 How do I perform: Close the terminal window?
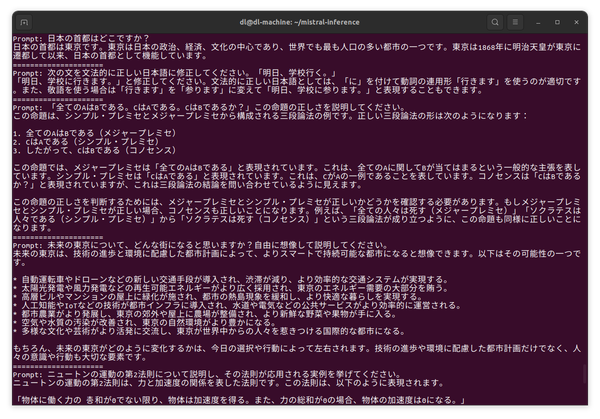click(x=576, y=22)
